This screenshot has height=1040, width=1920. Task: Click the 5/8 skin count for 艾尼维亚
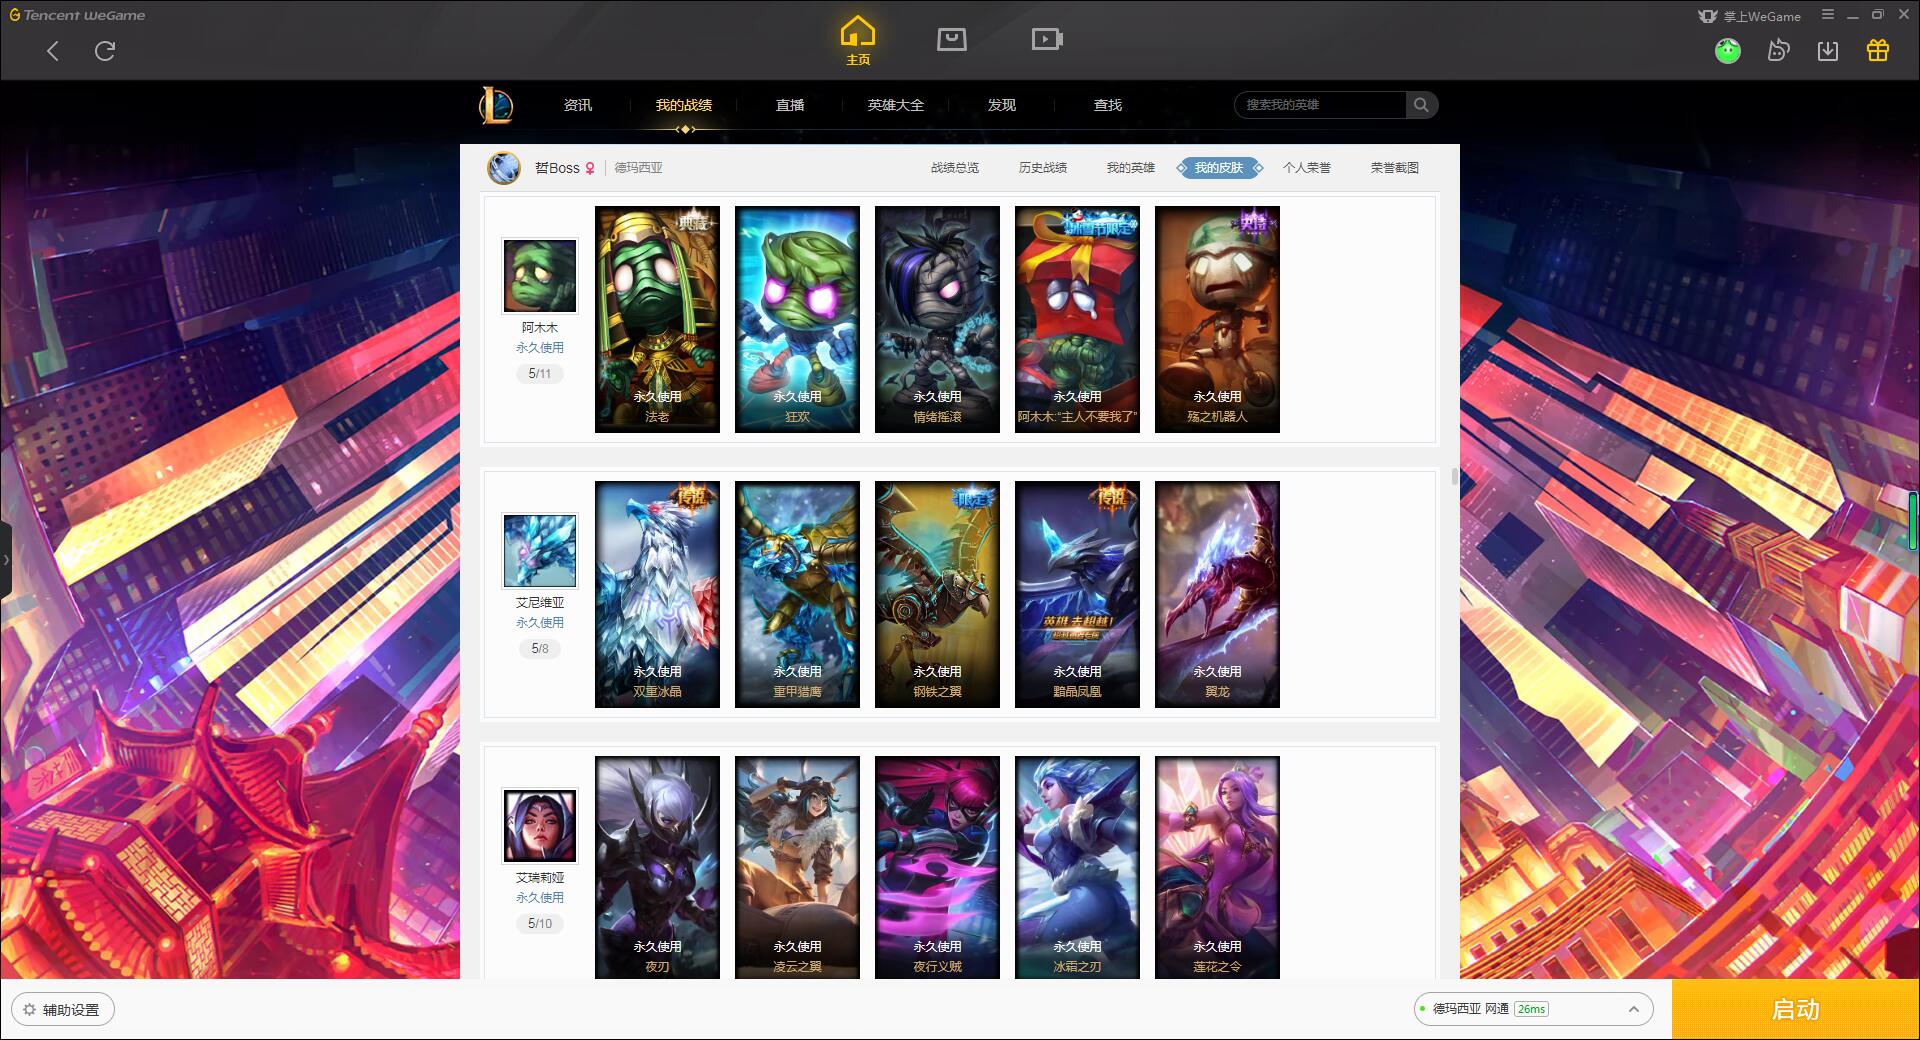[540, 649]
